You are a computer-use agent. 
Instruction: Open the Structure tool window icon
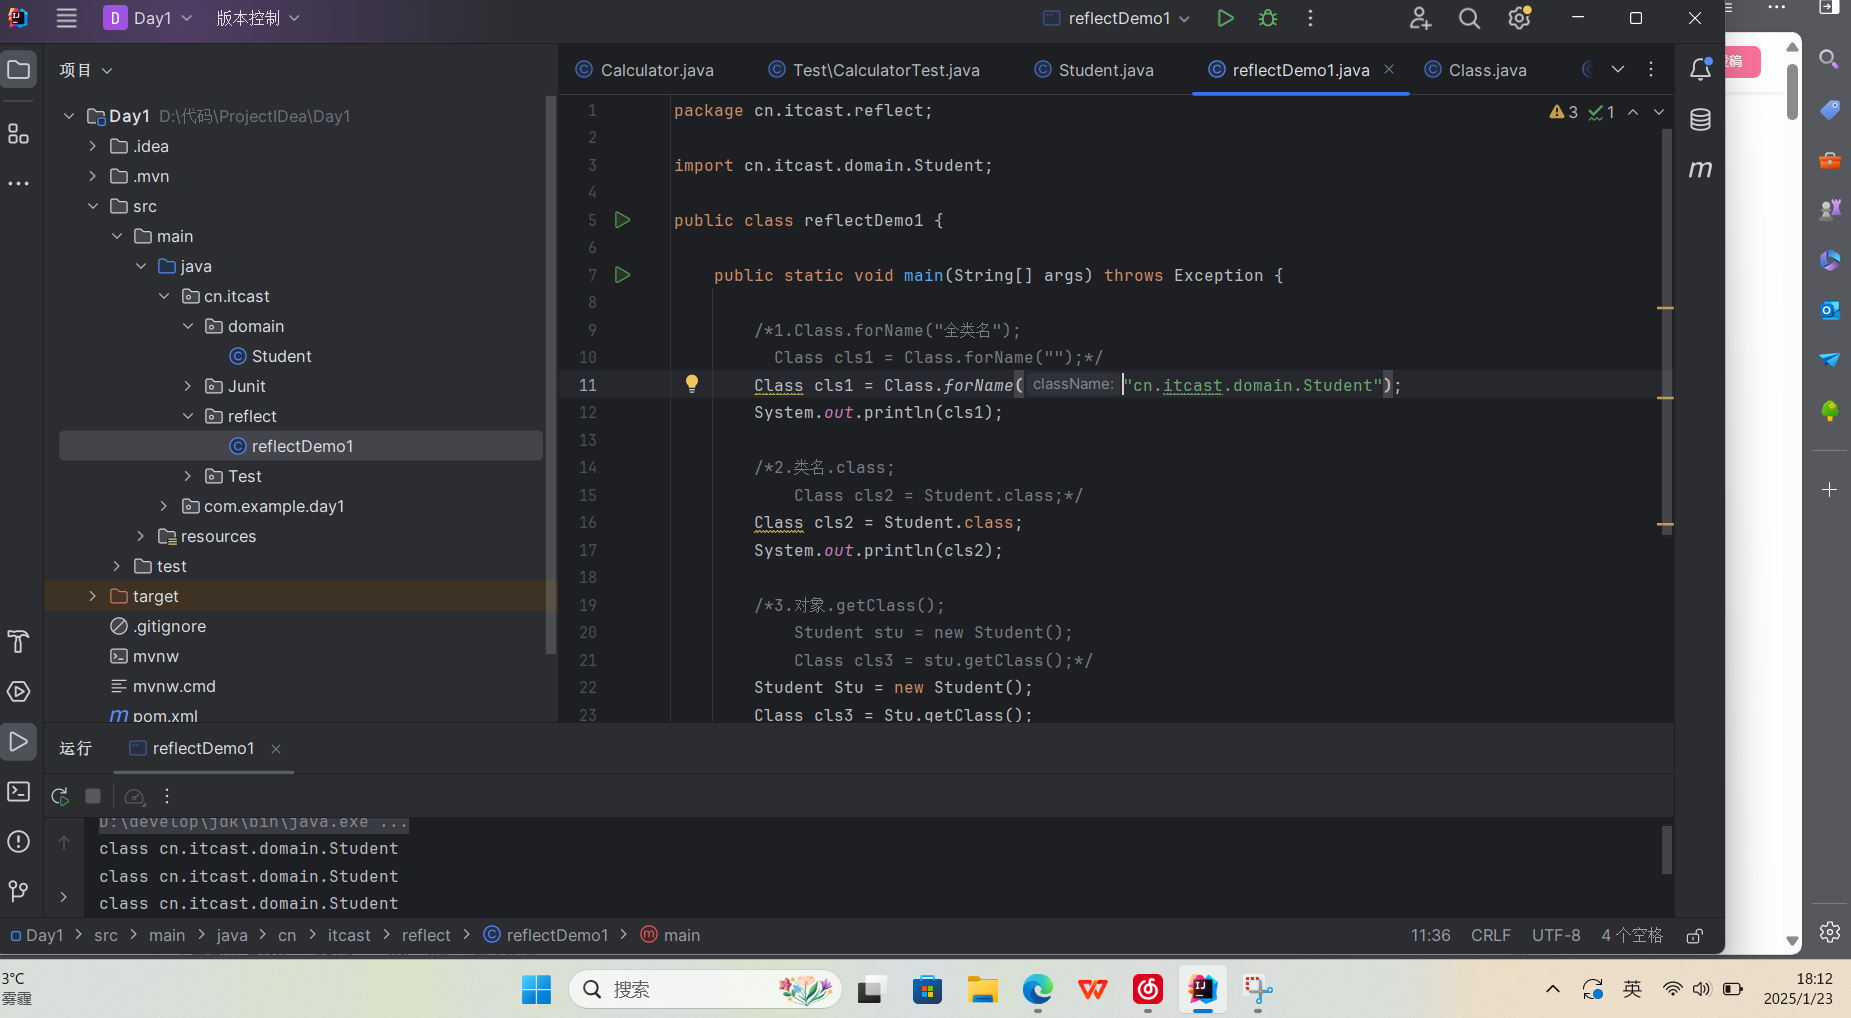[x=19, y=133]
